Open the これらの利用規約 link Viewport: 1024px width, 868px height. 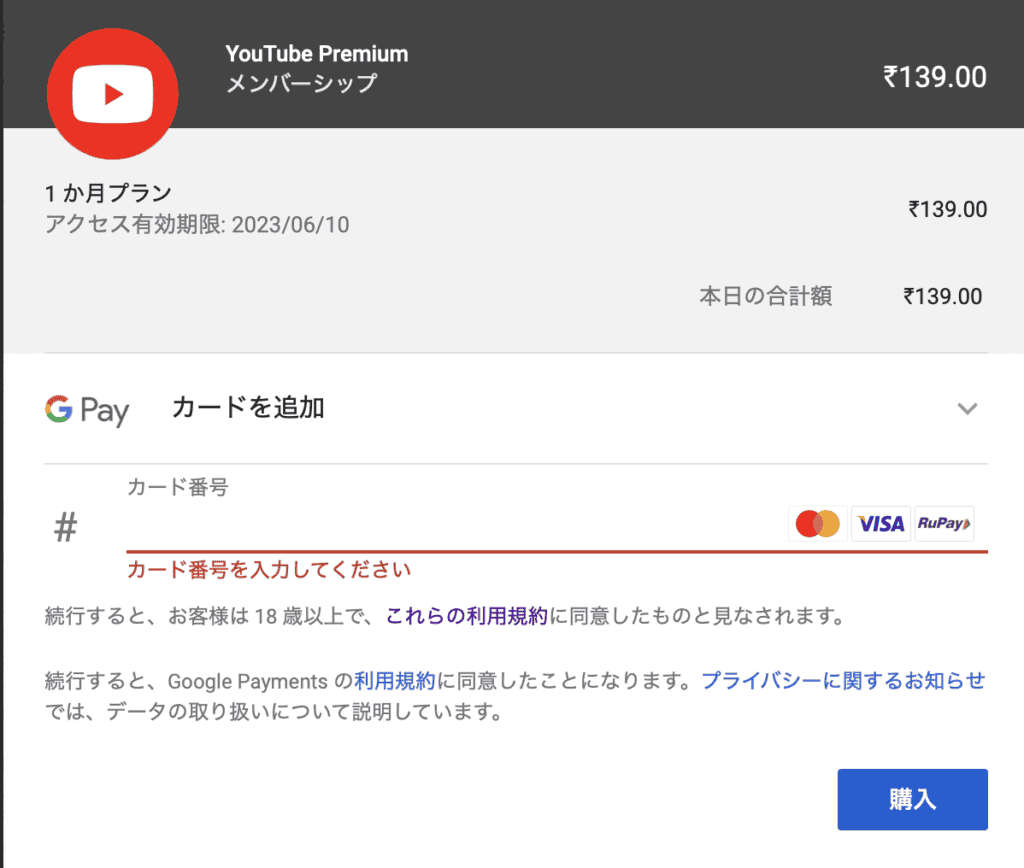tap(466, 616)
